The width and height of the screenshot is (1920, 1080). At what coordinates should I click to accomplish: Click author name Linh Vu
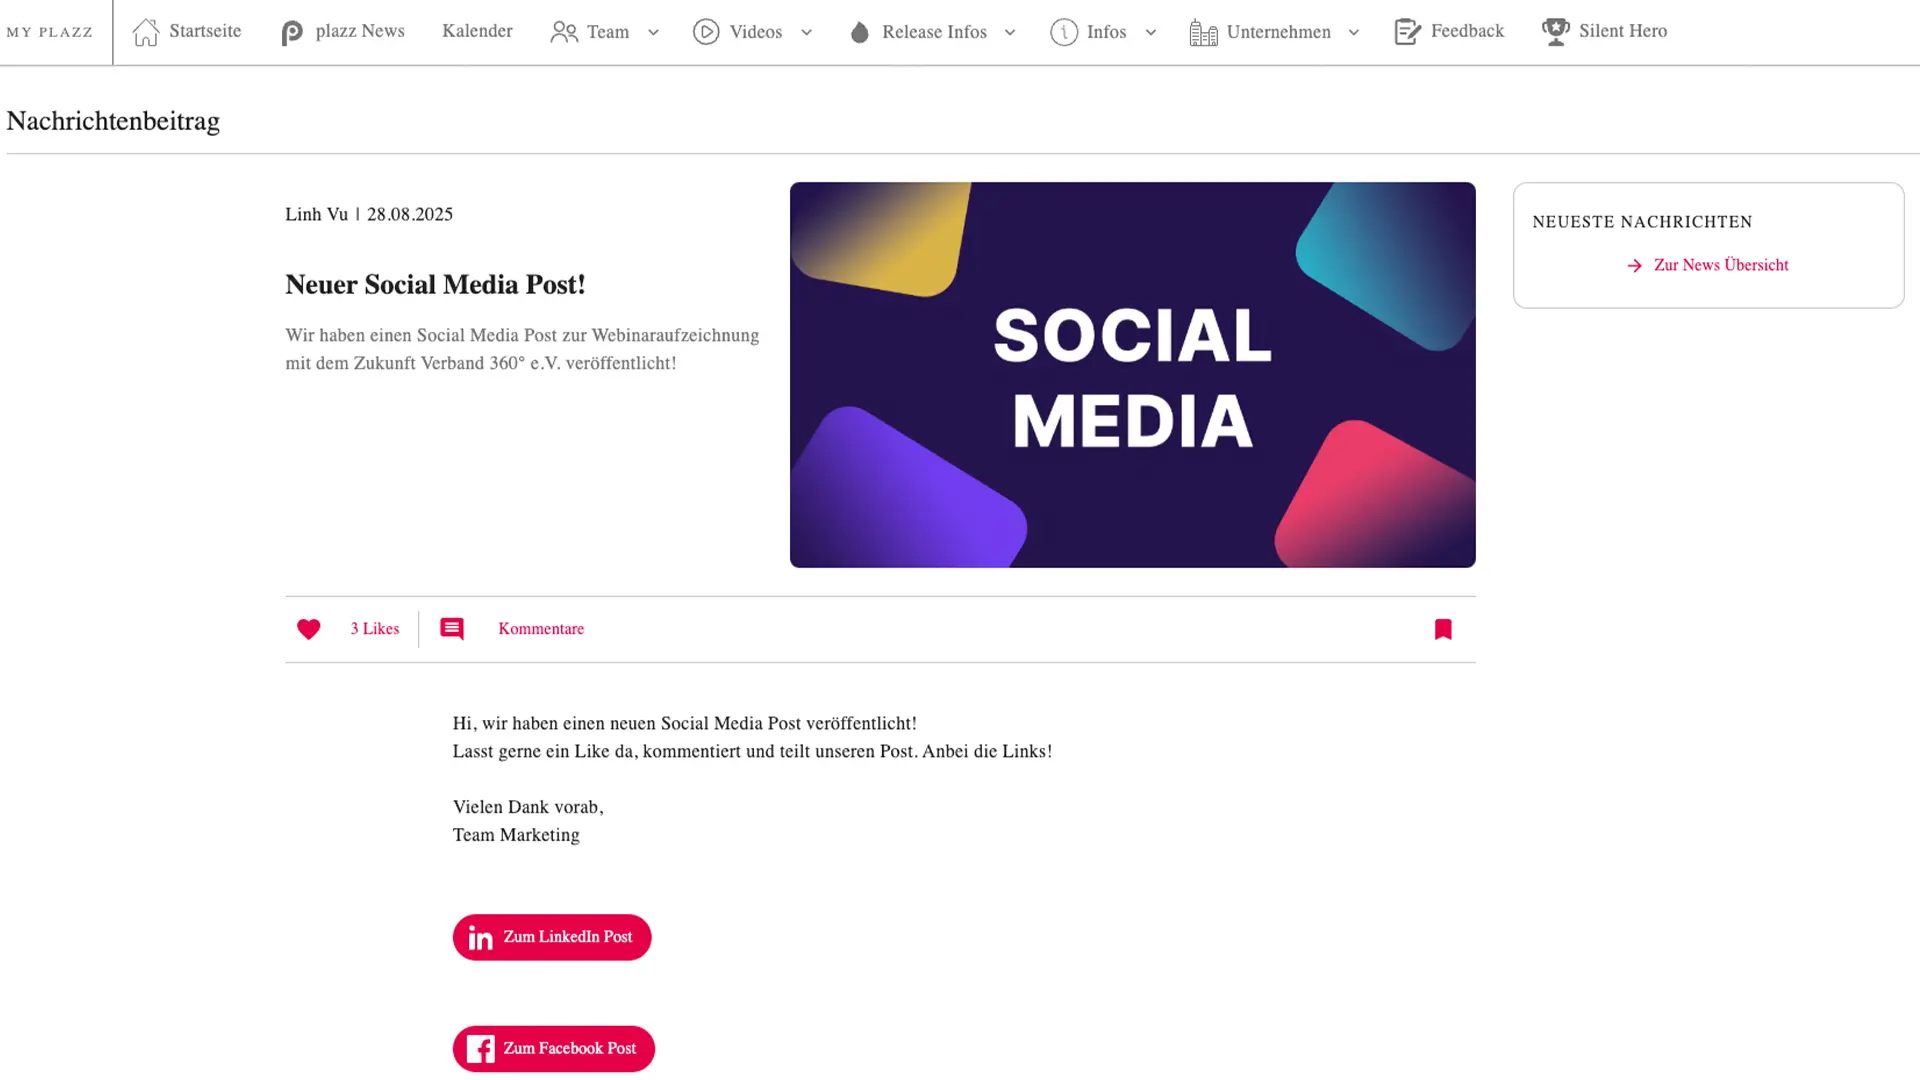[x=317, y=214]
